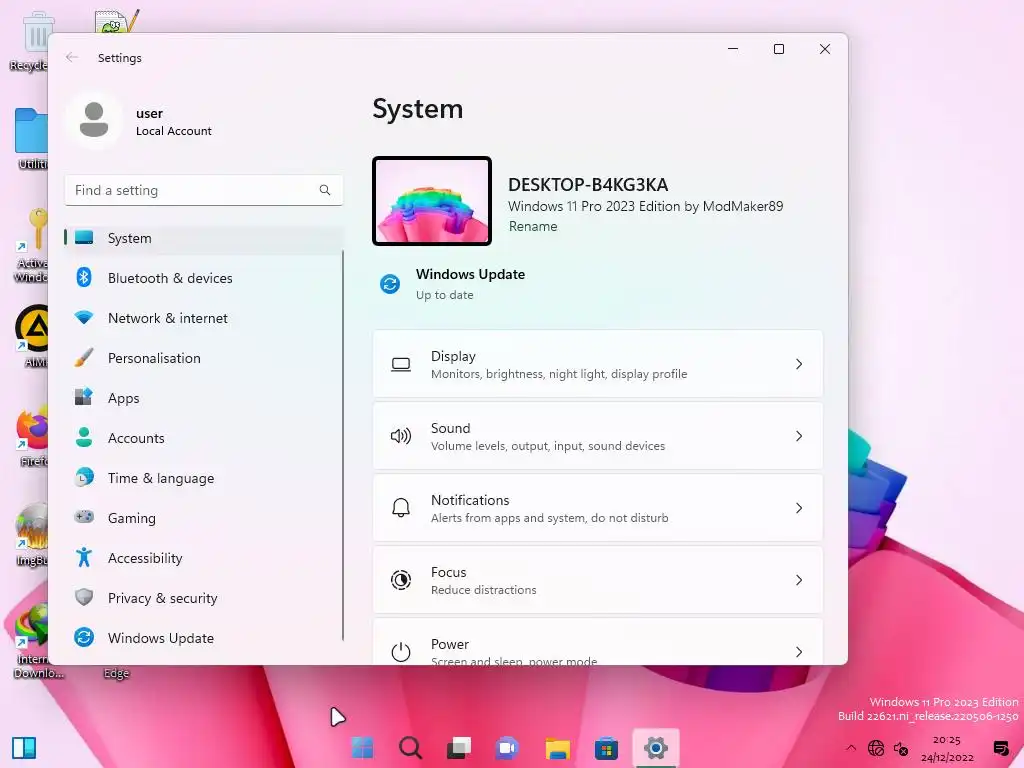1024x768 pixels.
Task: Click the Windows Update sync icon near Up to date
Action: point(390,284)
